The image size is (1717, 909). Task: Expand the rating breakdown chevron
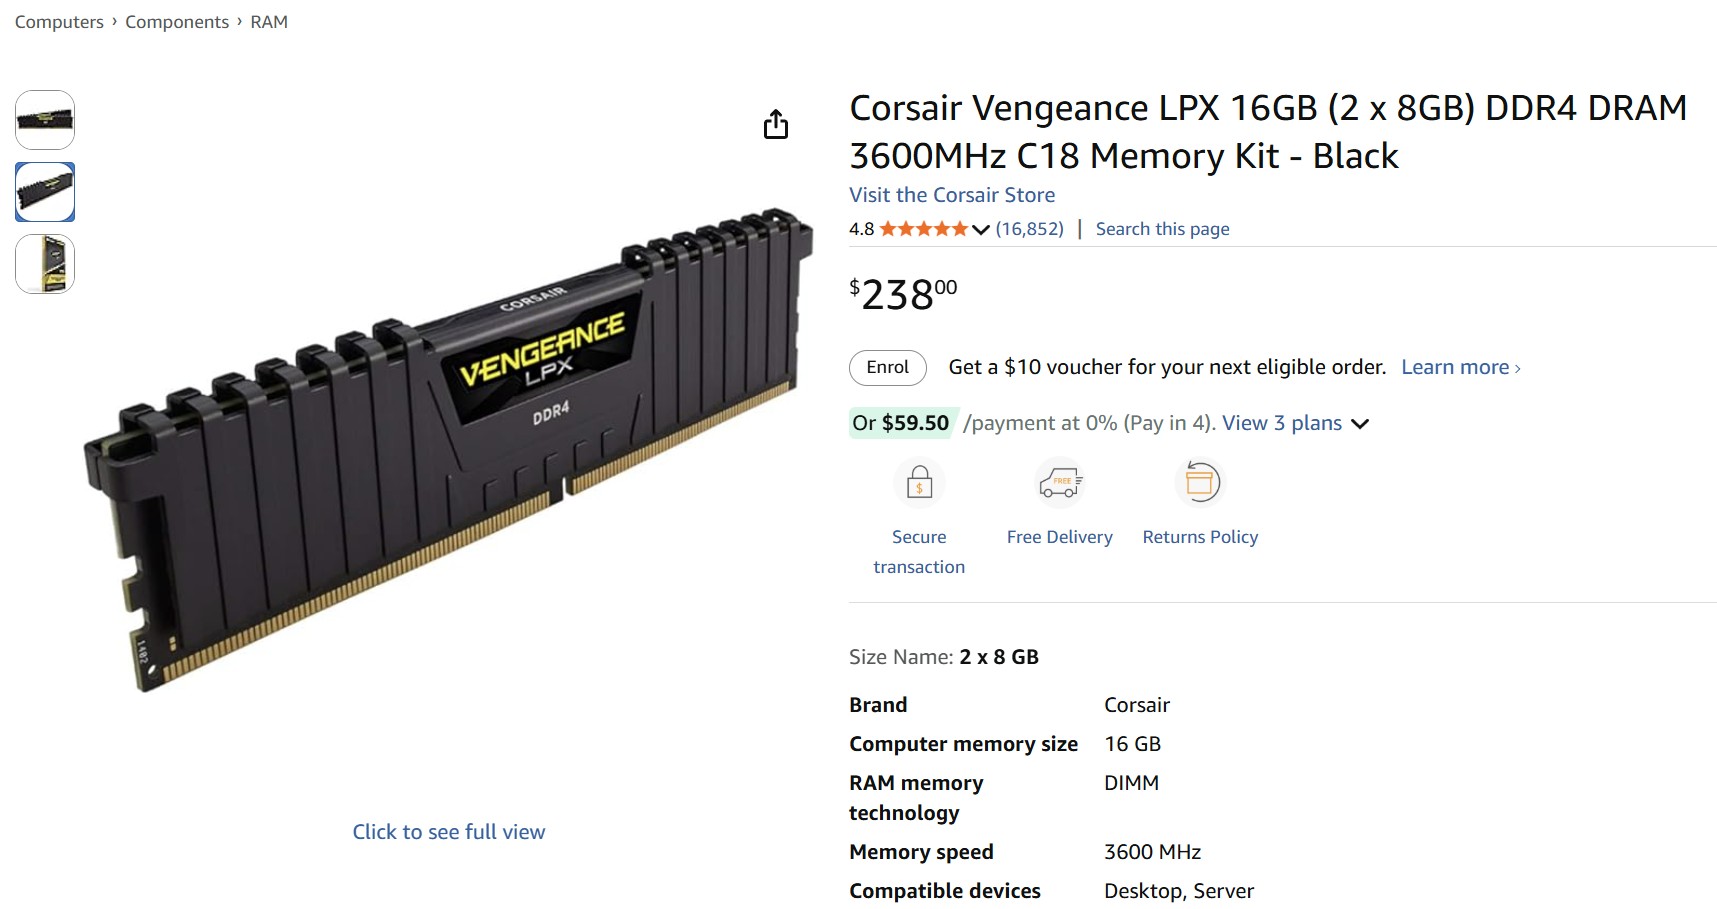point(981,229)
